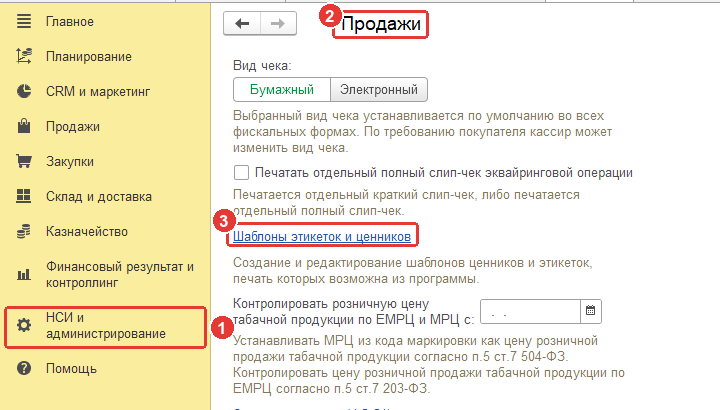Screen dimensions: 720x410
Task: Open the Казначейство section
Action: [87, 231]
